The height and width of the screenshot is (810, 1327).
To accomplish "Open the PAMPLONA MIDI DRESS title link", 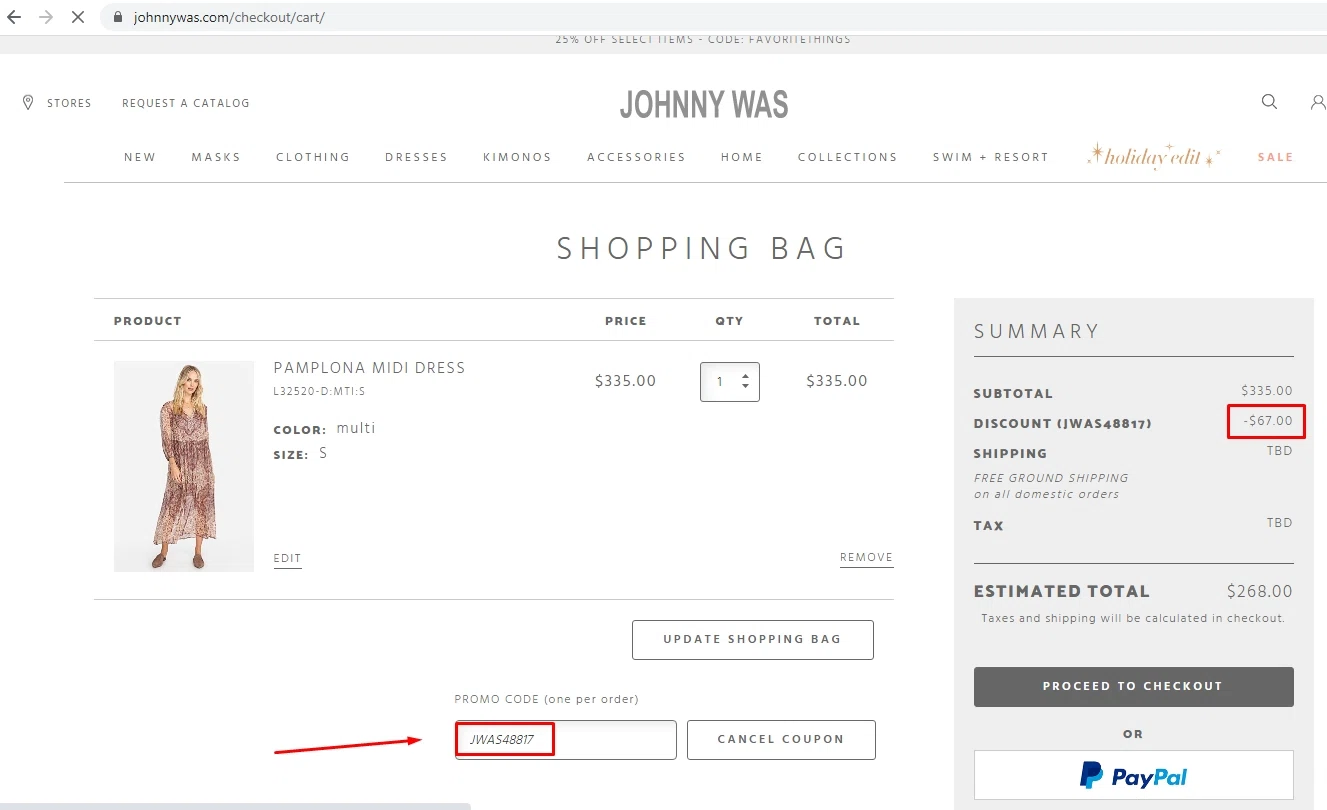I will click(x=369, y=368).
